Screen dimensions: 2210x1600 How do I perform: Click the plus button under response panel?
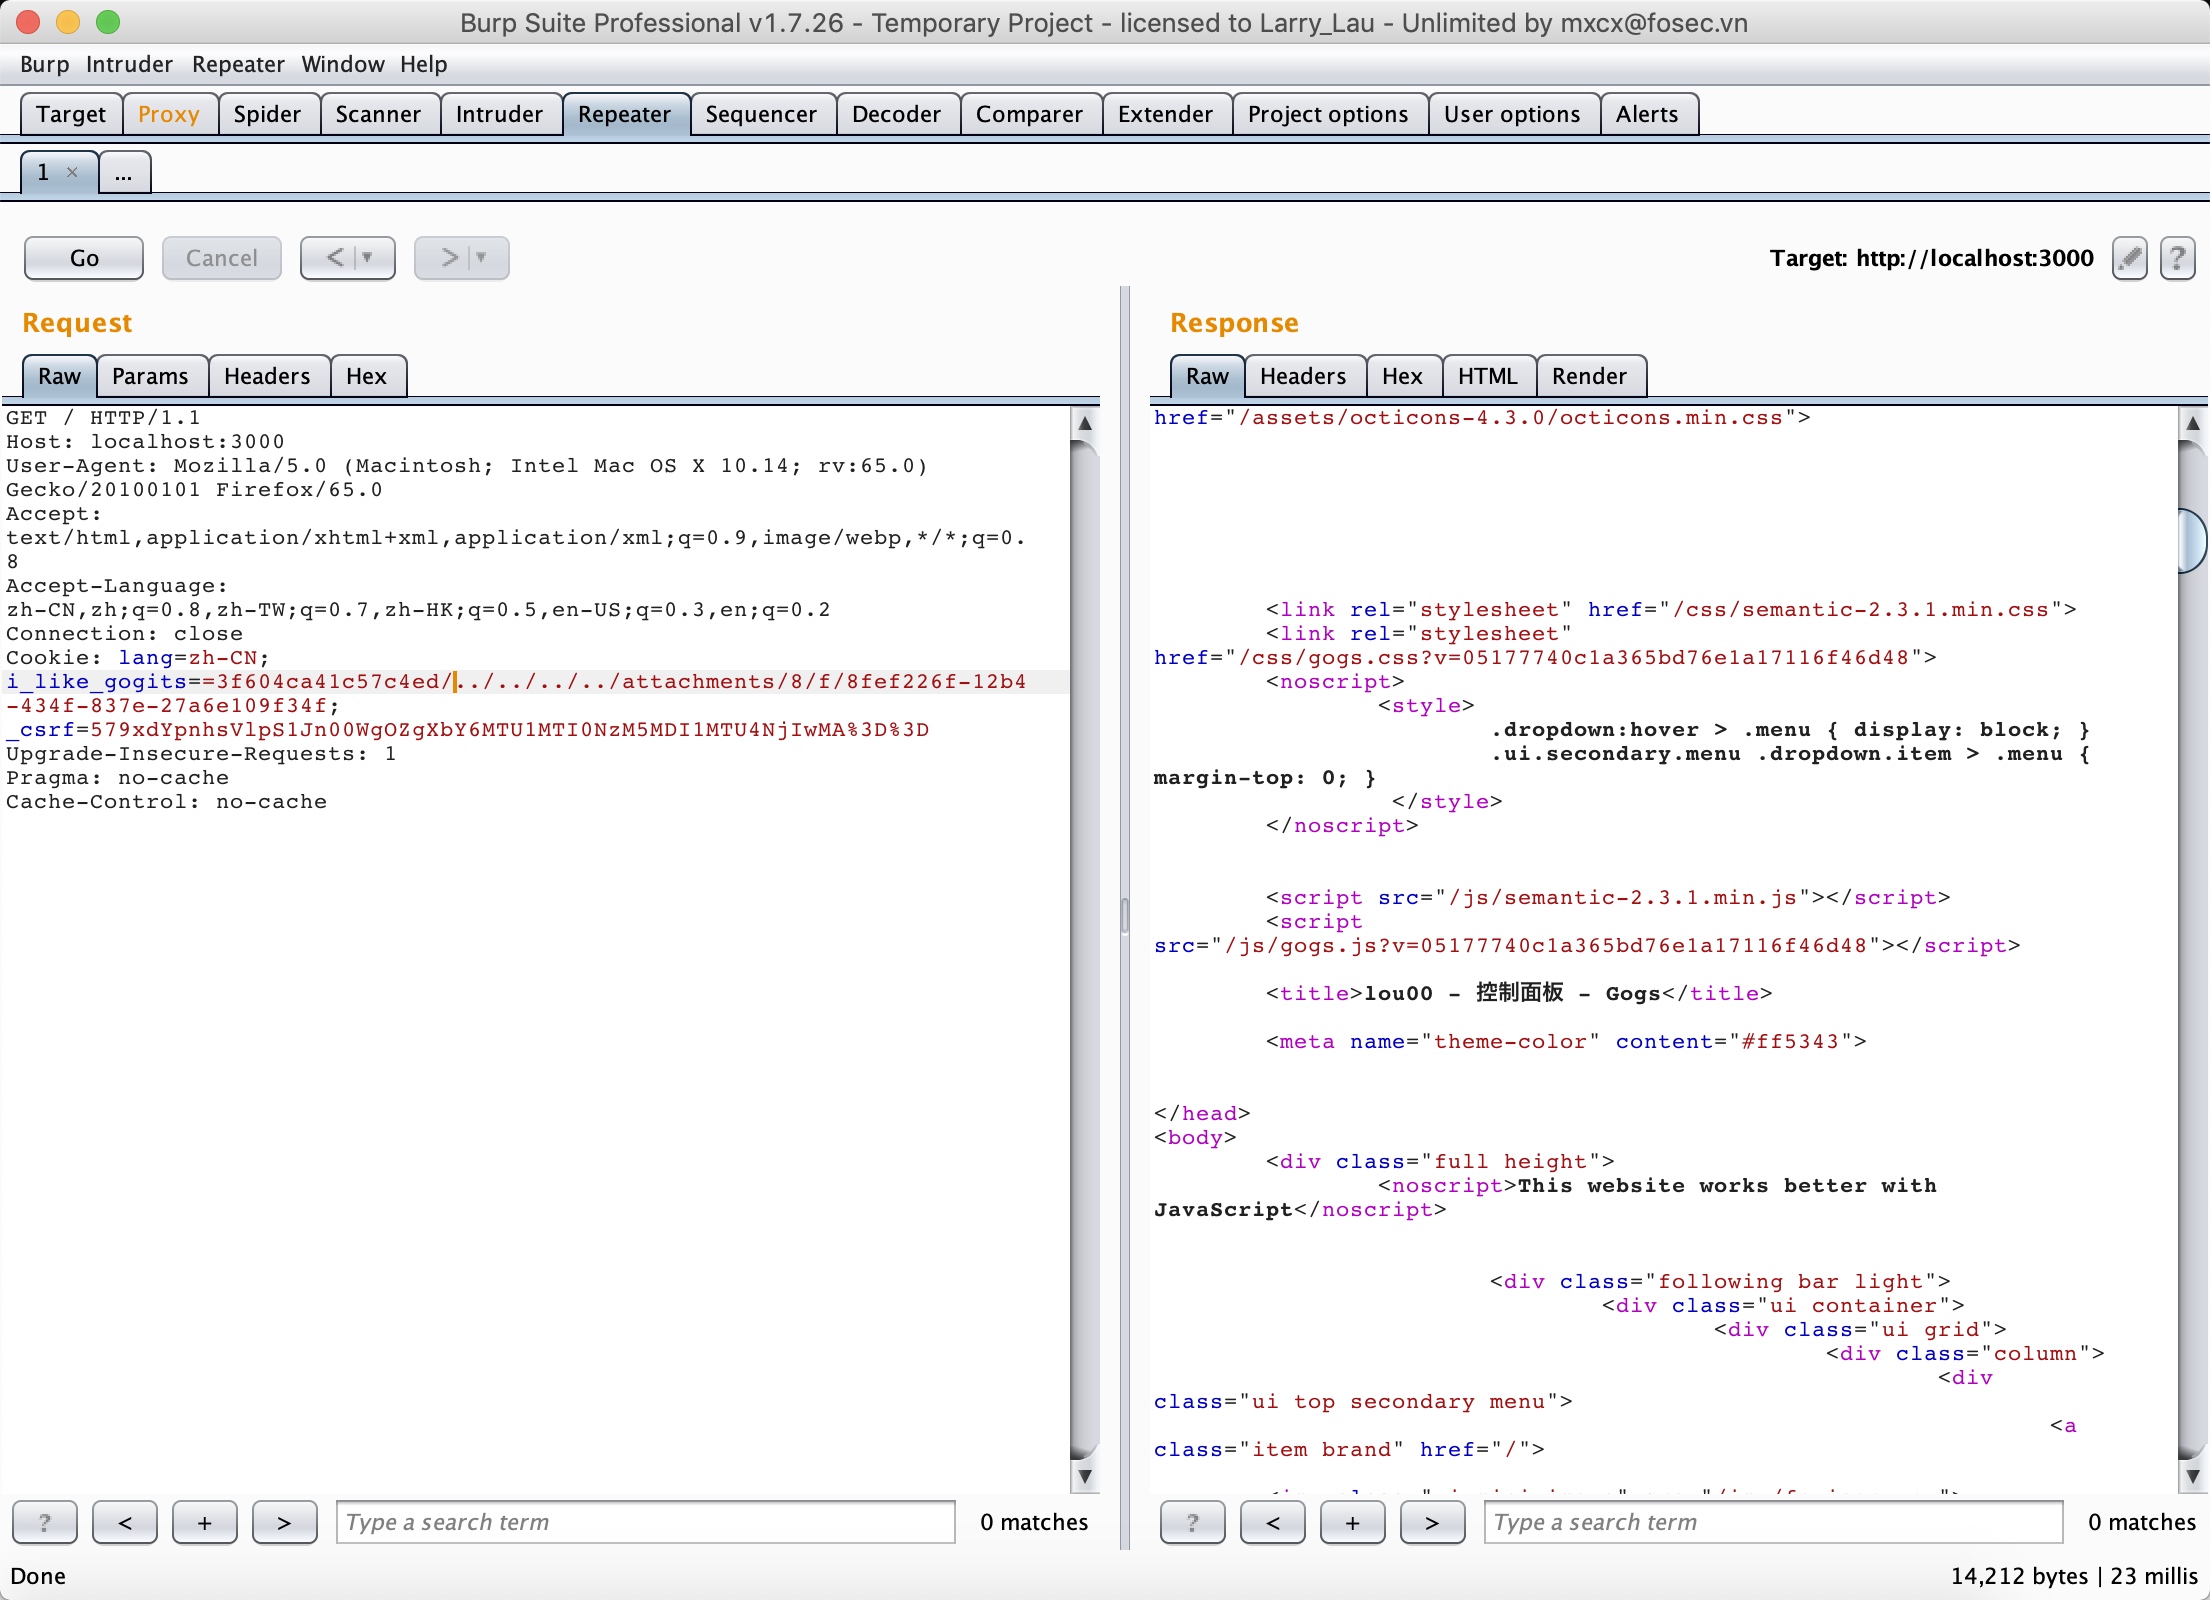pos(1352,1522)
